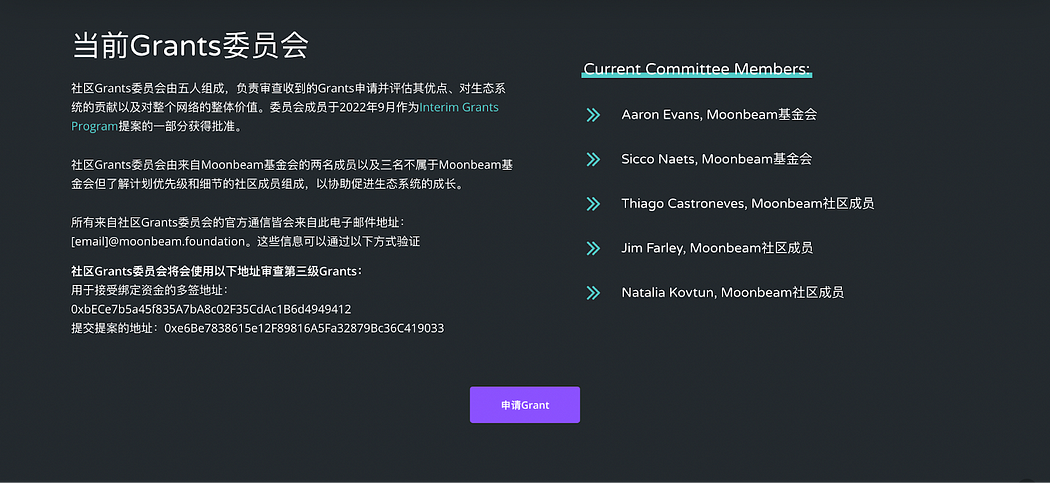Click the double-chevron icon beside Sicco Naets
Screen dimensions: 1050x483
click(x=593, y=159)
